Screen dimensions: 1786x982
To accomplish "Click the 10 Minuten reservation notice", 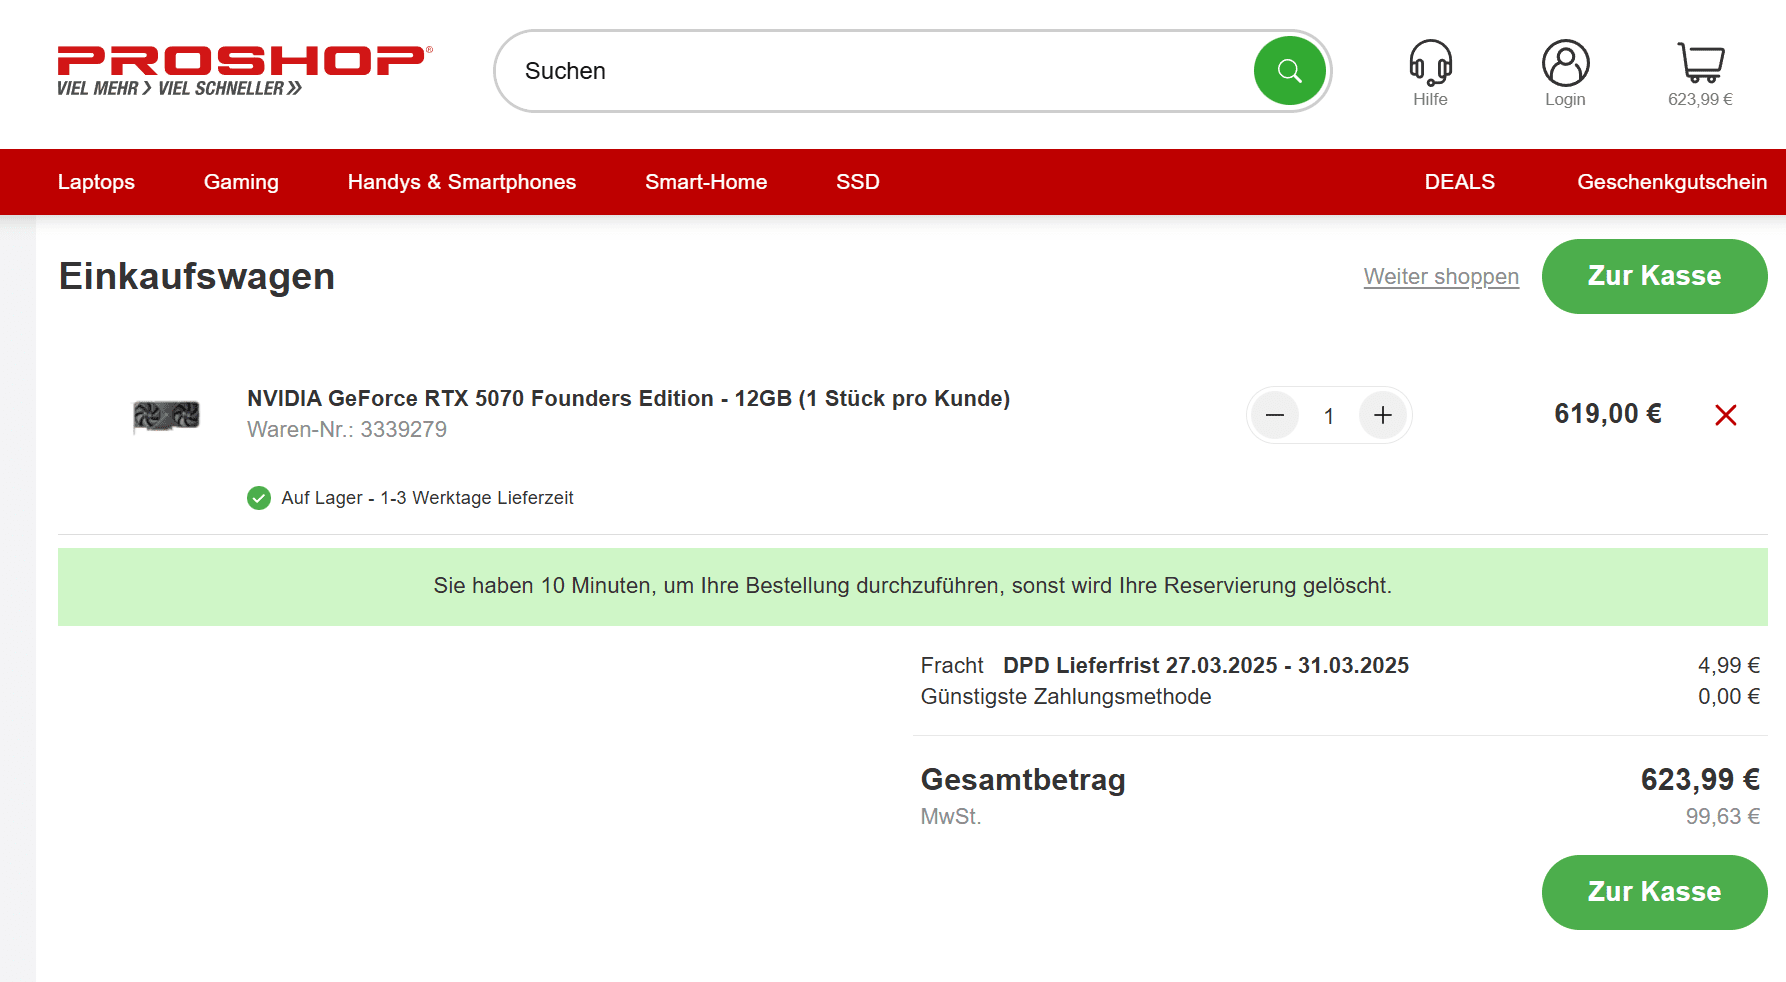I will click(913, 586).
